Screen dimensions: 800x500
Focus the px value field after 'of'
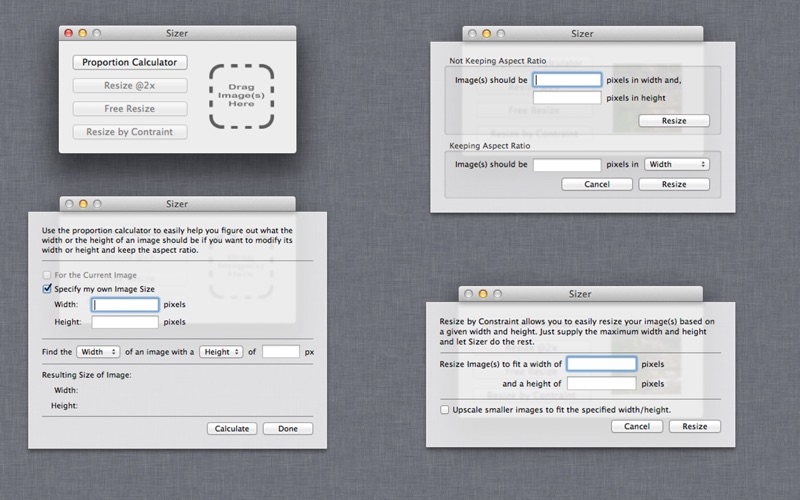pos(281,352)
